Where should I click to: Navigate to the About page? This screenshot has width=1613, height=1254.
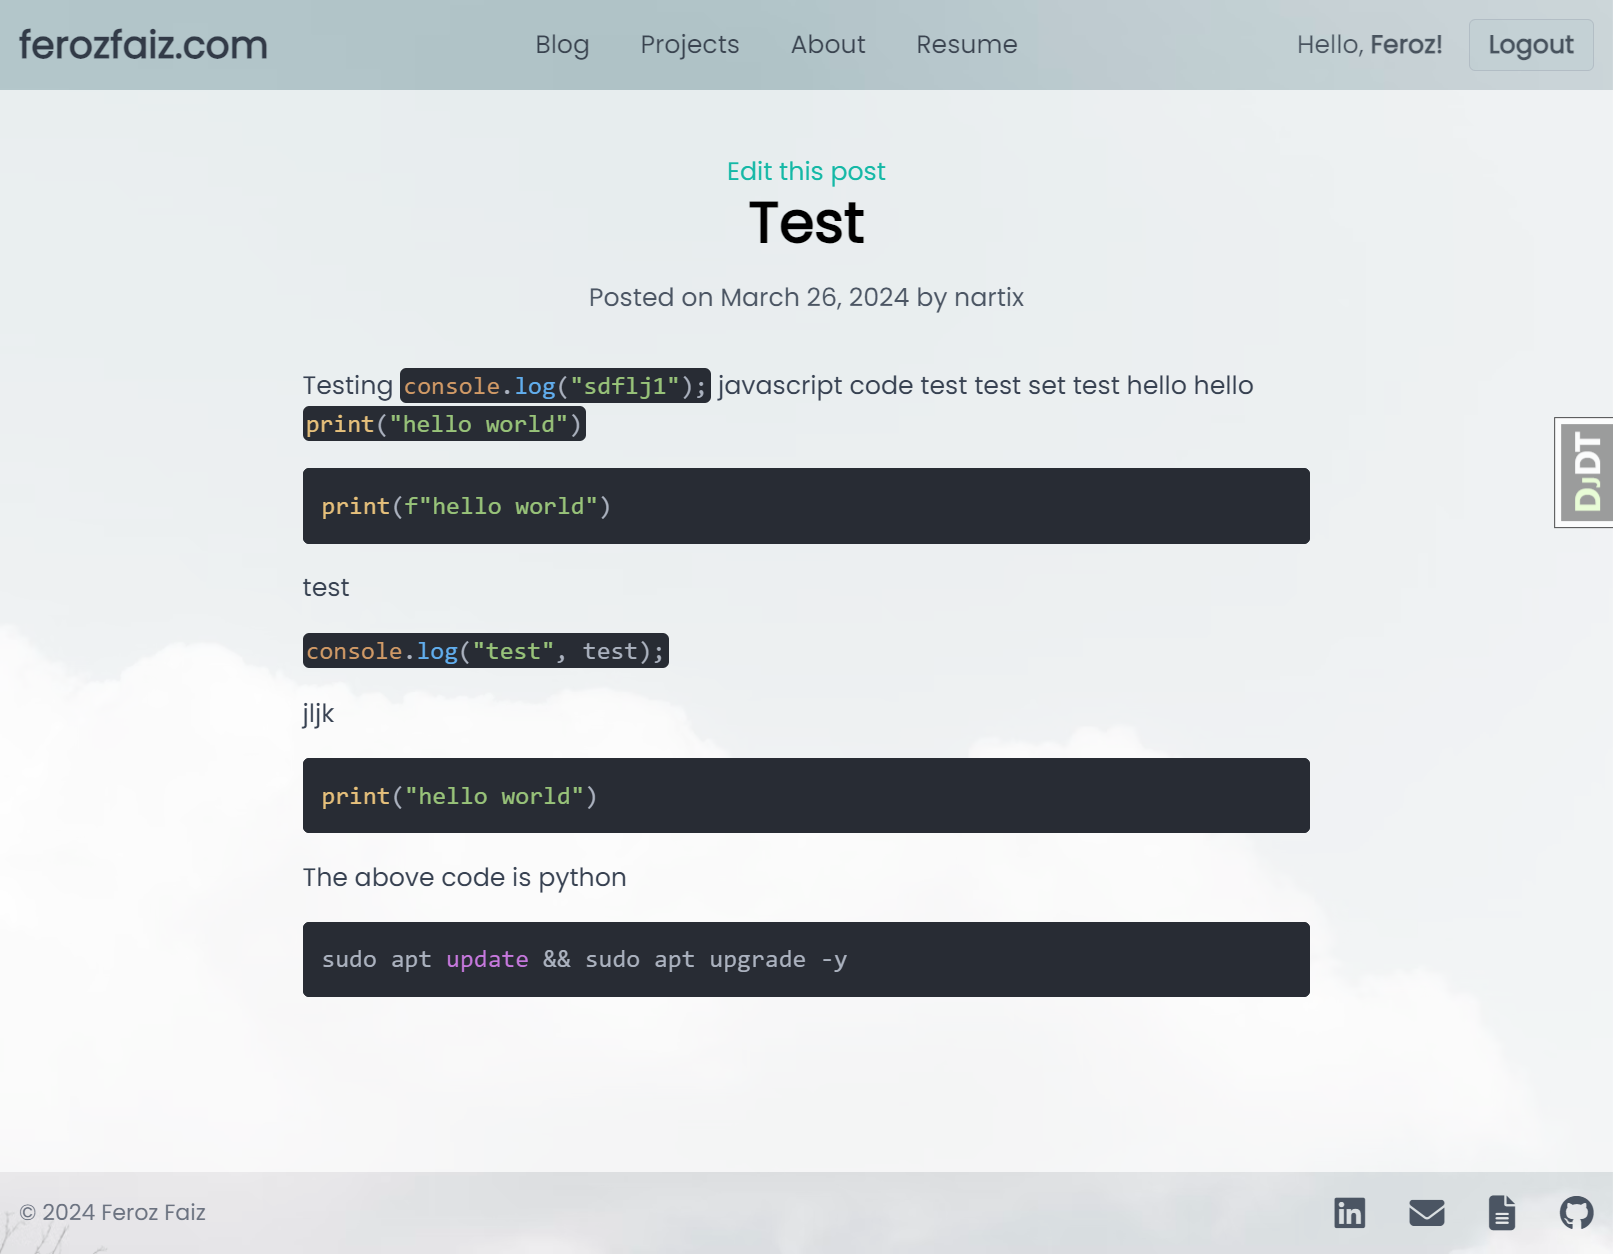click(828, 45)
